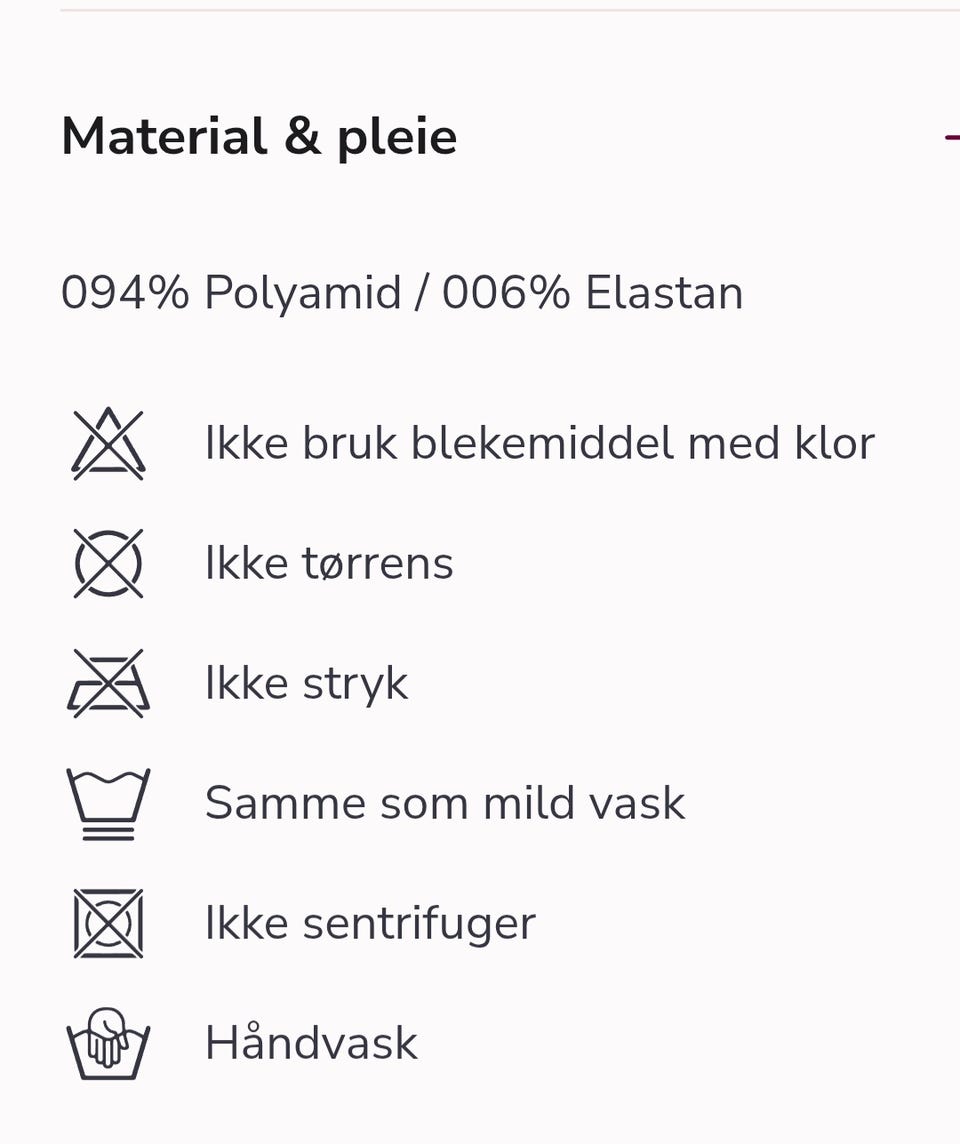Click the 'Ikke tørrens' label
The width and height of the screenshot is (960, 1144).
pos(329,563)
